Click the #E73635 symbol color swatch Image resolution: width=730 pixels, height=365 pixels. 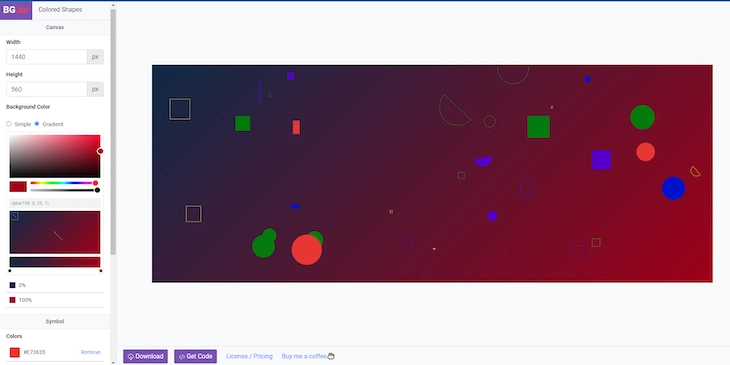coord(14,352)
